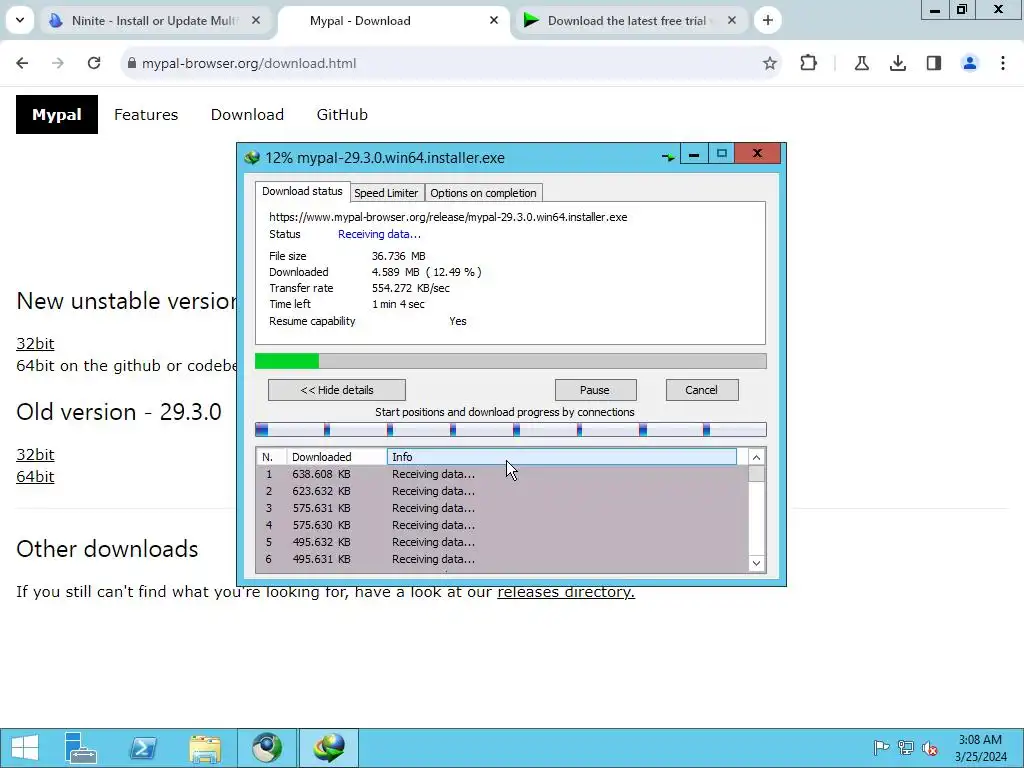Open Chrome three-dot menu

[x=1003, y=63]
